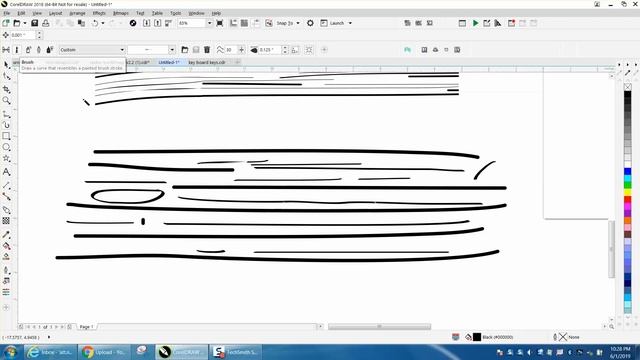
Task: Click the Undo button
Action: 95,23
